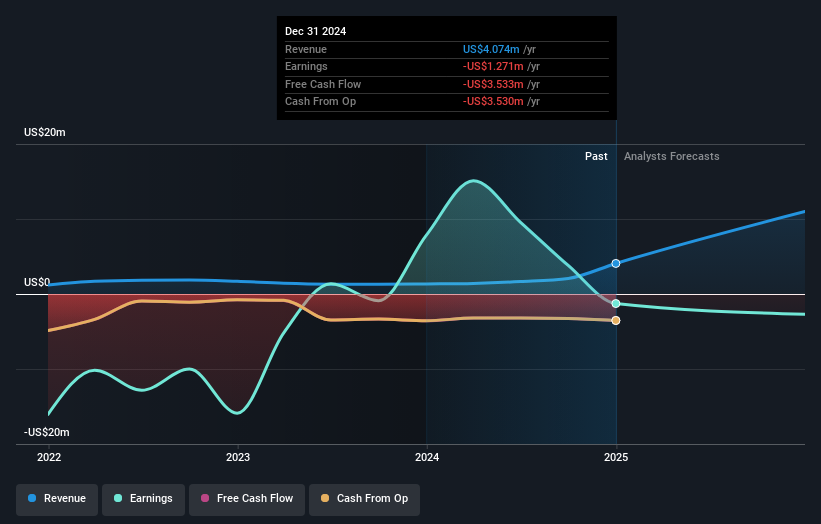
Task: Click the Analysts Forecasts label
Action: (671, 157)
